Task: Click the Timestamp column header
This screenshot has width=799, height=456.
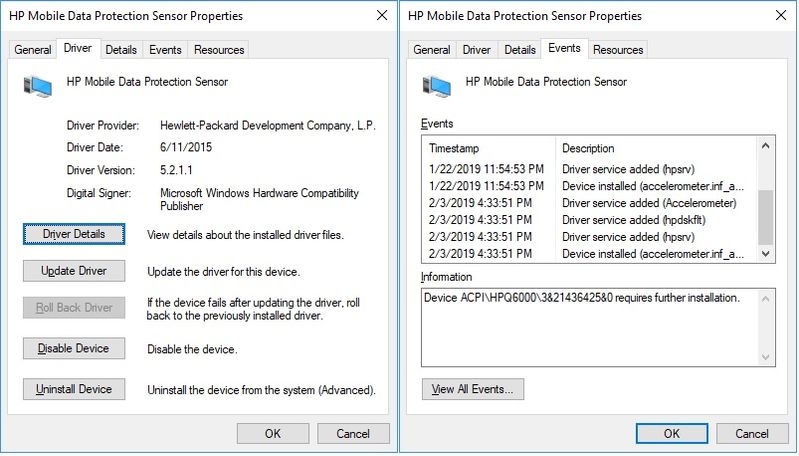Action: coord(489,148)
